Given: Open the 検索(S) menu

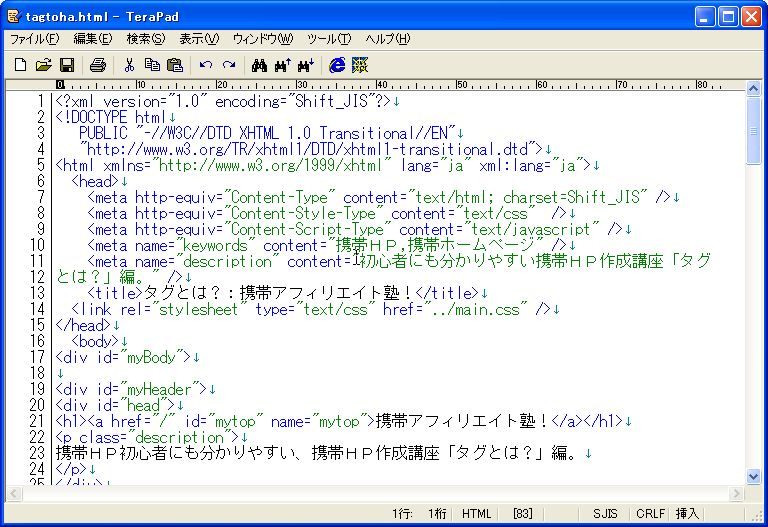Looking at the screenshot, I should (146, 39).
